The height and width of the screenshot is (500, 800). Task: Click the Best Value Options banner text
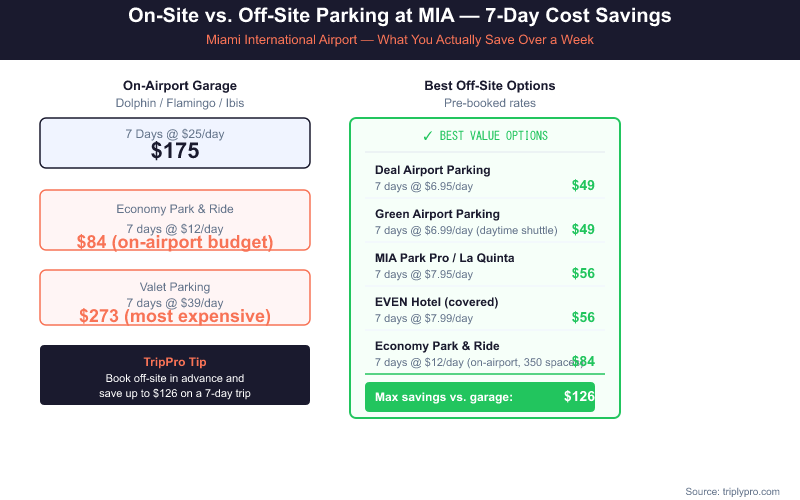pyautogui.click(x=494, y=136)
